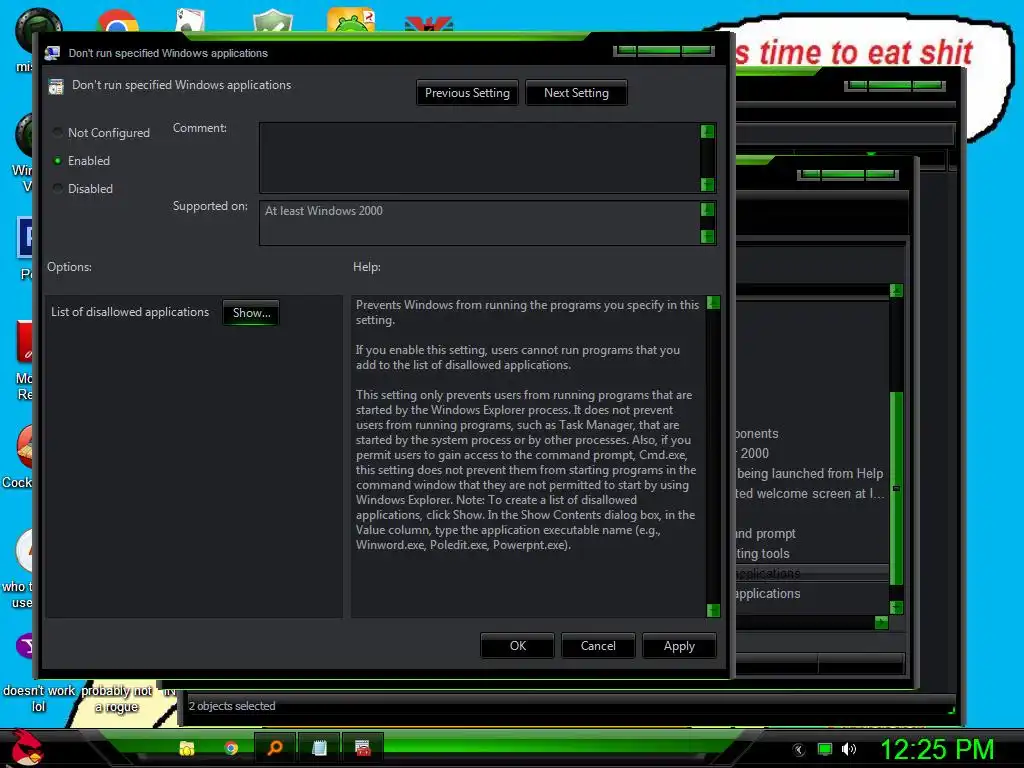Click the dialog title bar computer icon

[x=52, y=53]
